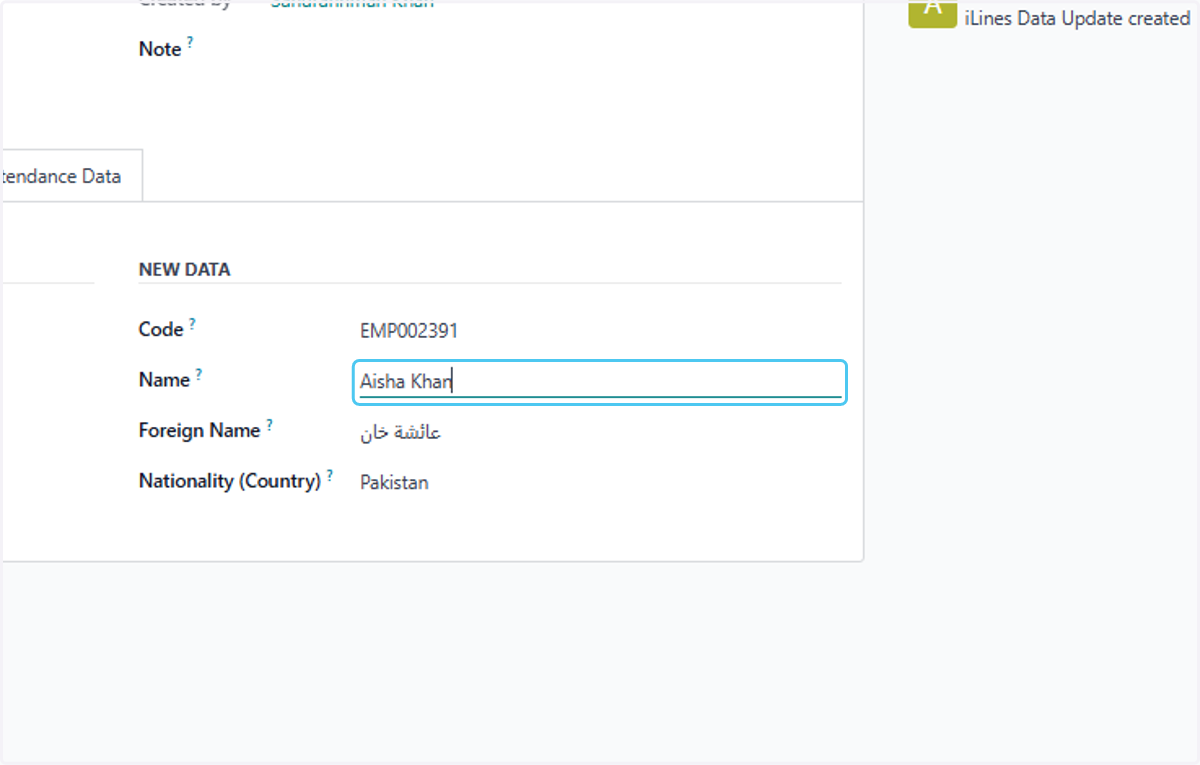The image size is (1200, 765).
Task: Click the help tooltip icon beside Name
Action: (x=198, y=374)
